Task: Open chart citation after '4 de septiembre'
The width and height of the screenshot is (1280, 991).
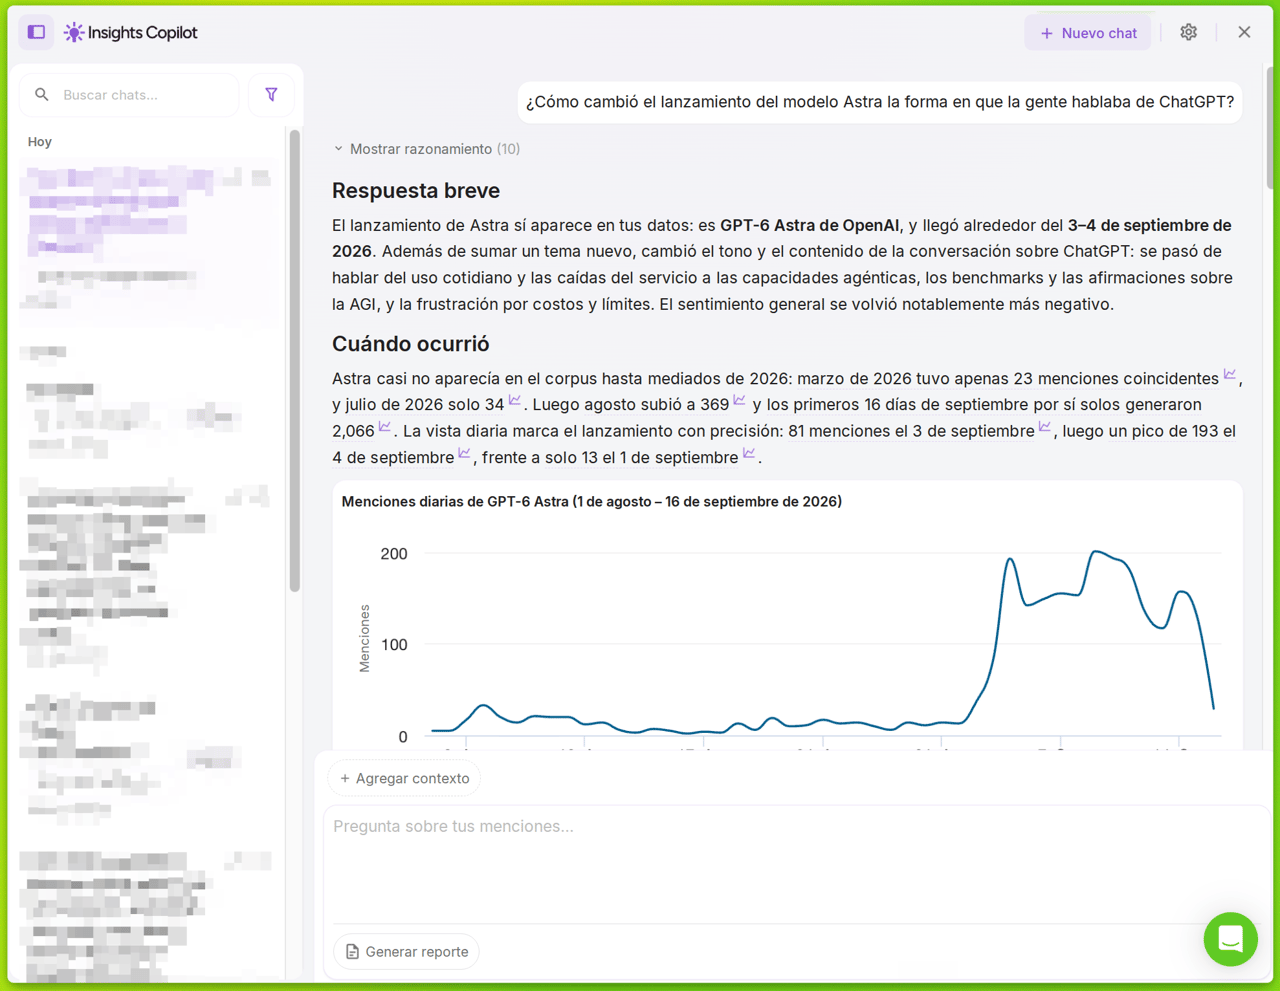Action: pyautogui.click(x=464, y=454)
